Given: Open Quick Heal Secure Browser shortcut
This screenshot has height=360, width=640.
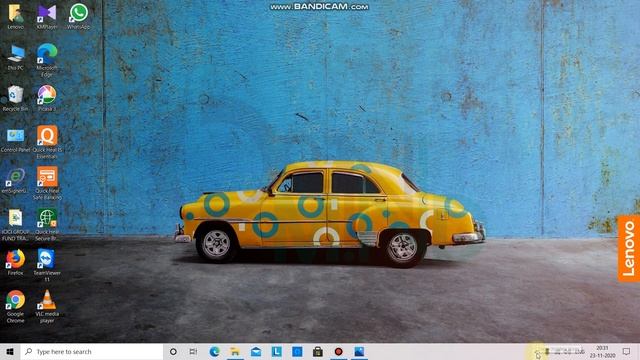Looking at the screenshot, I should (47, 224).
